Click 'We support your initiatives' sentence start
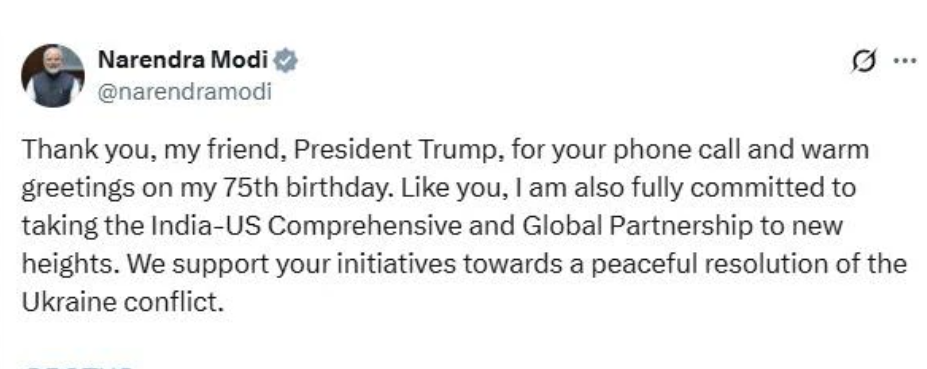The height and width of the screenshot is (369, 927). pyautogui.click(x=292, y=264)
